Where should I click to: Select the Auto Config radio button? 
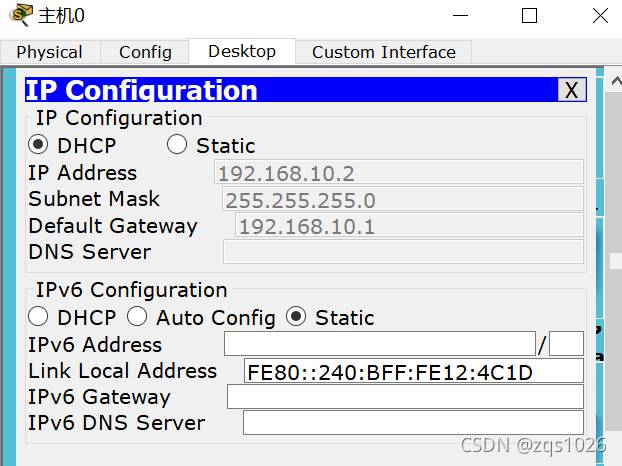coord(138,317)
